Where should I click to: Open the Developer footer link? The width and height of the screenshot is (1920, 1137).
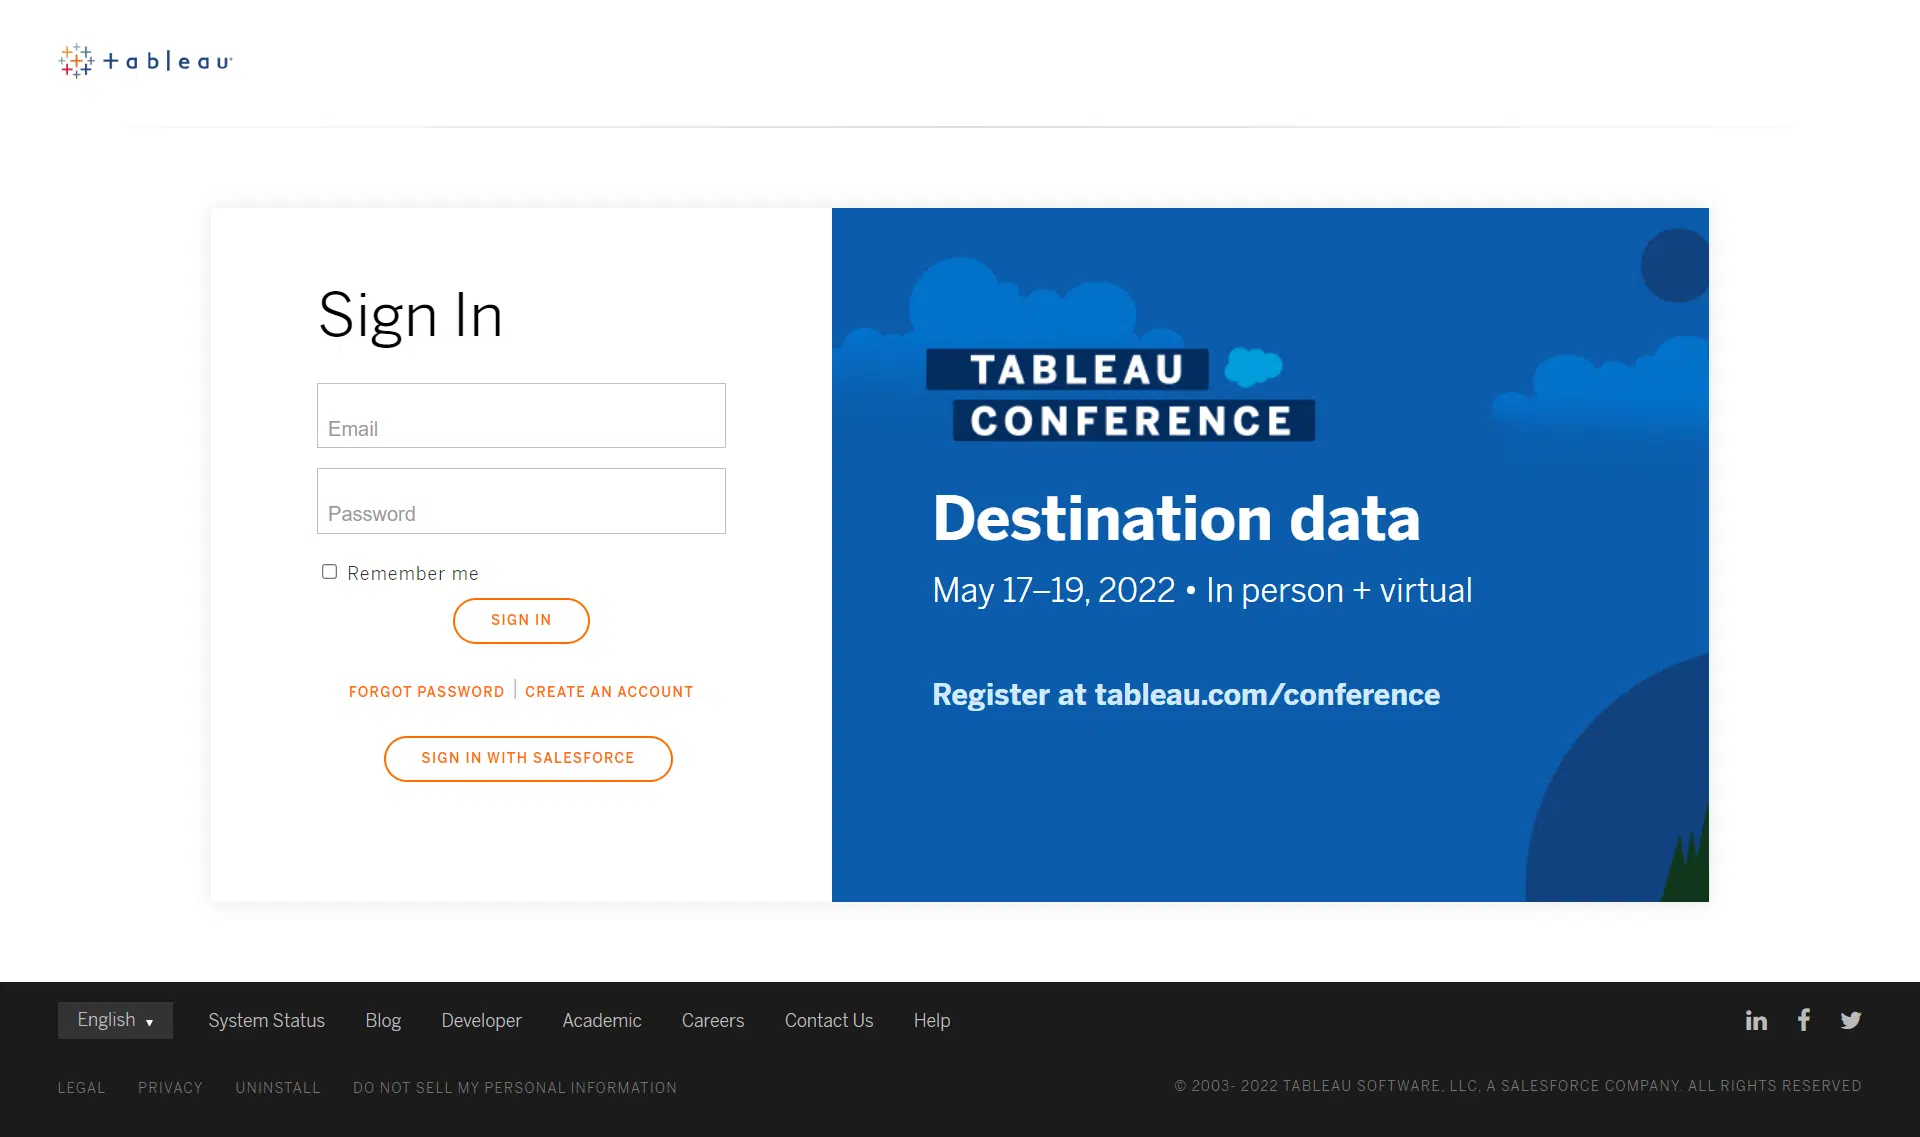coord(481,1020)
